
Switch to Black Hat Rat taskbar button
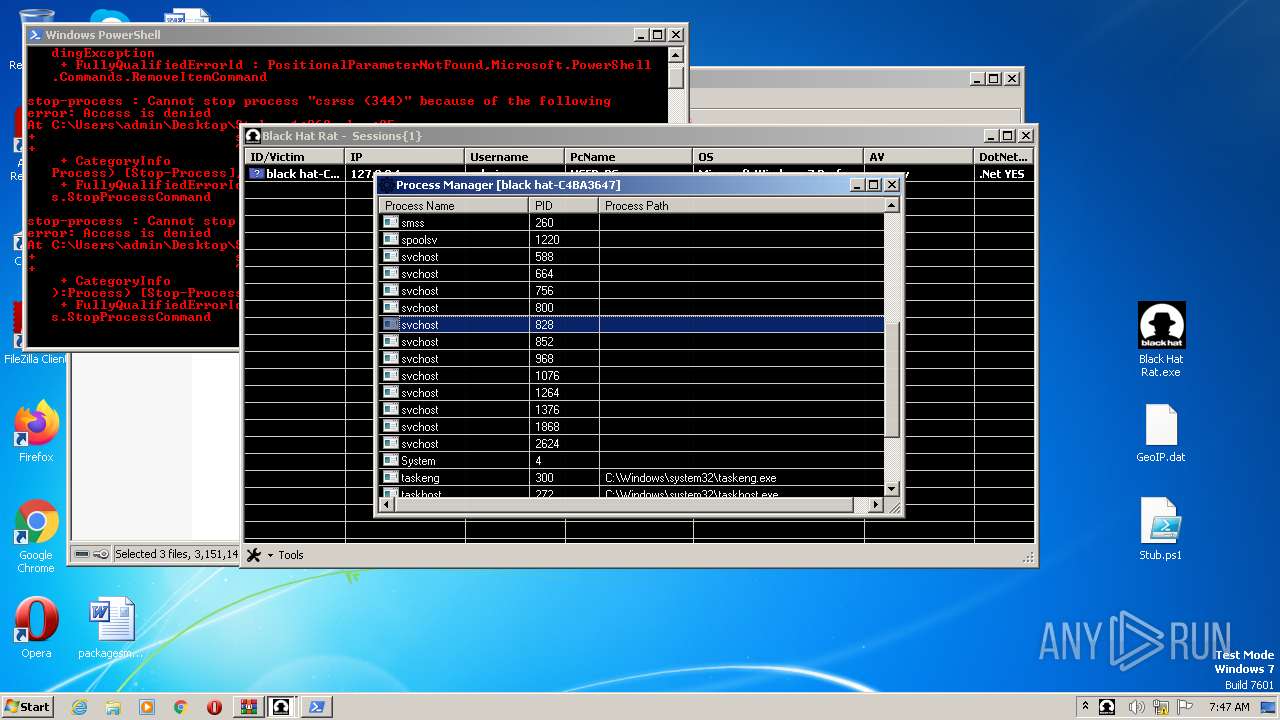click(x=282, y=707)
